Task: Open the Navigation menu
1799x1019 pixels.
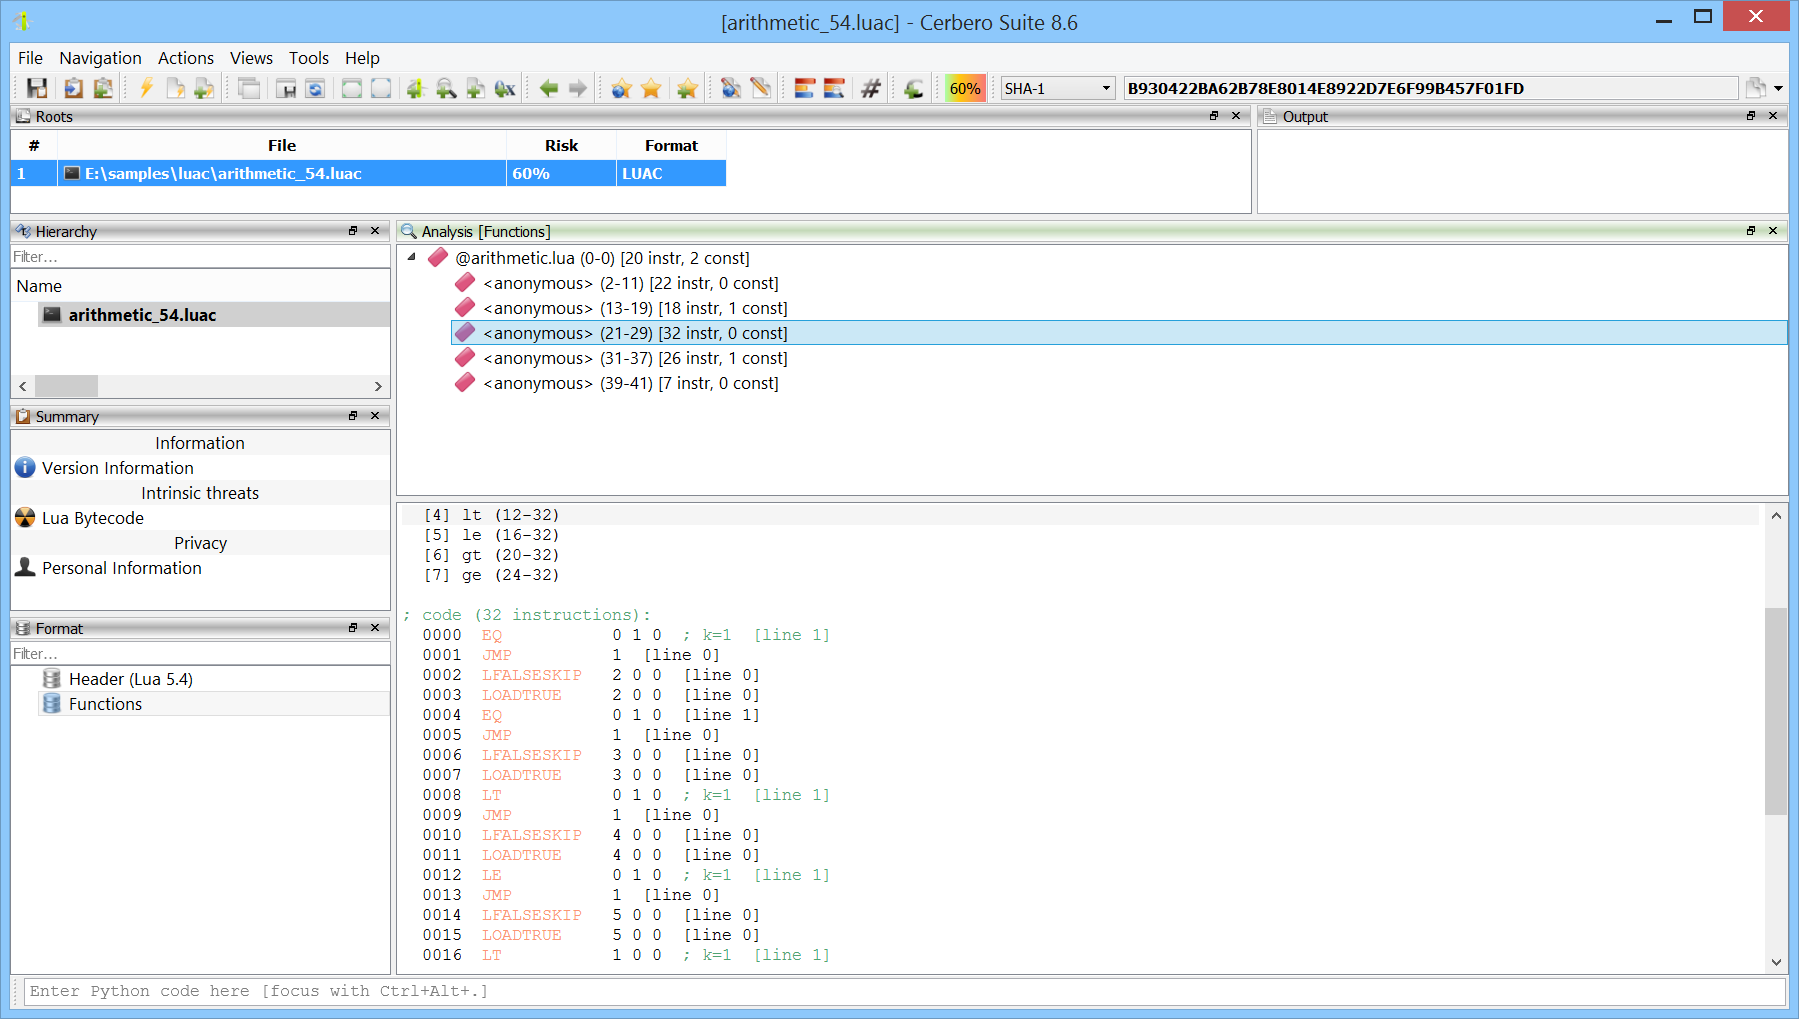Action: point(100,58)
